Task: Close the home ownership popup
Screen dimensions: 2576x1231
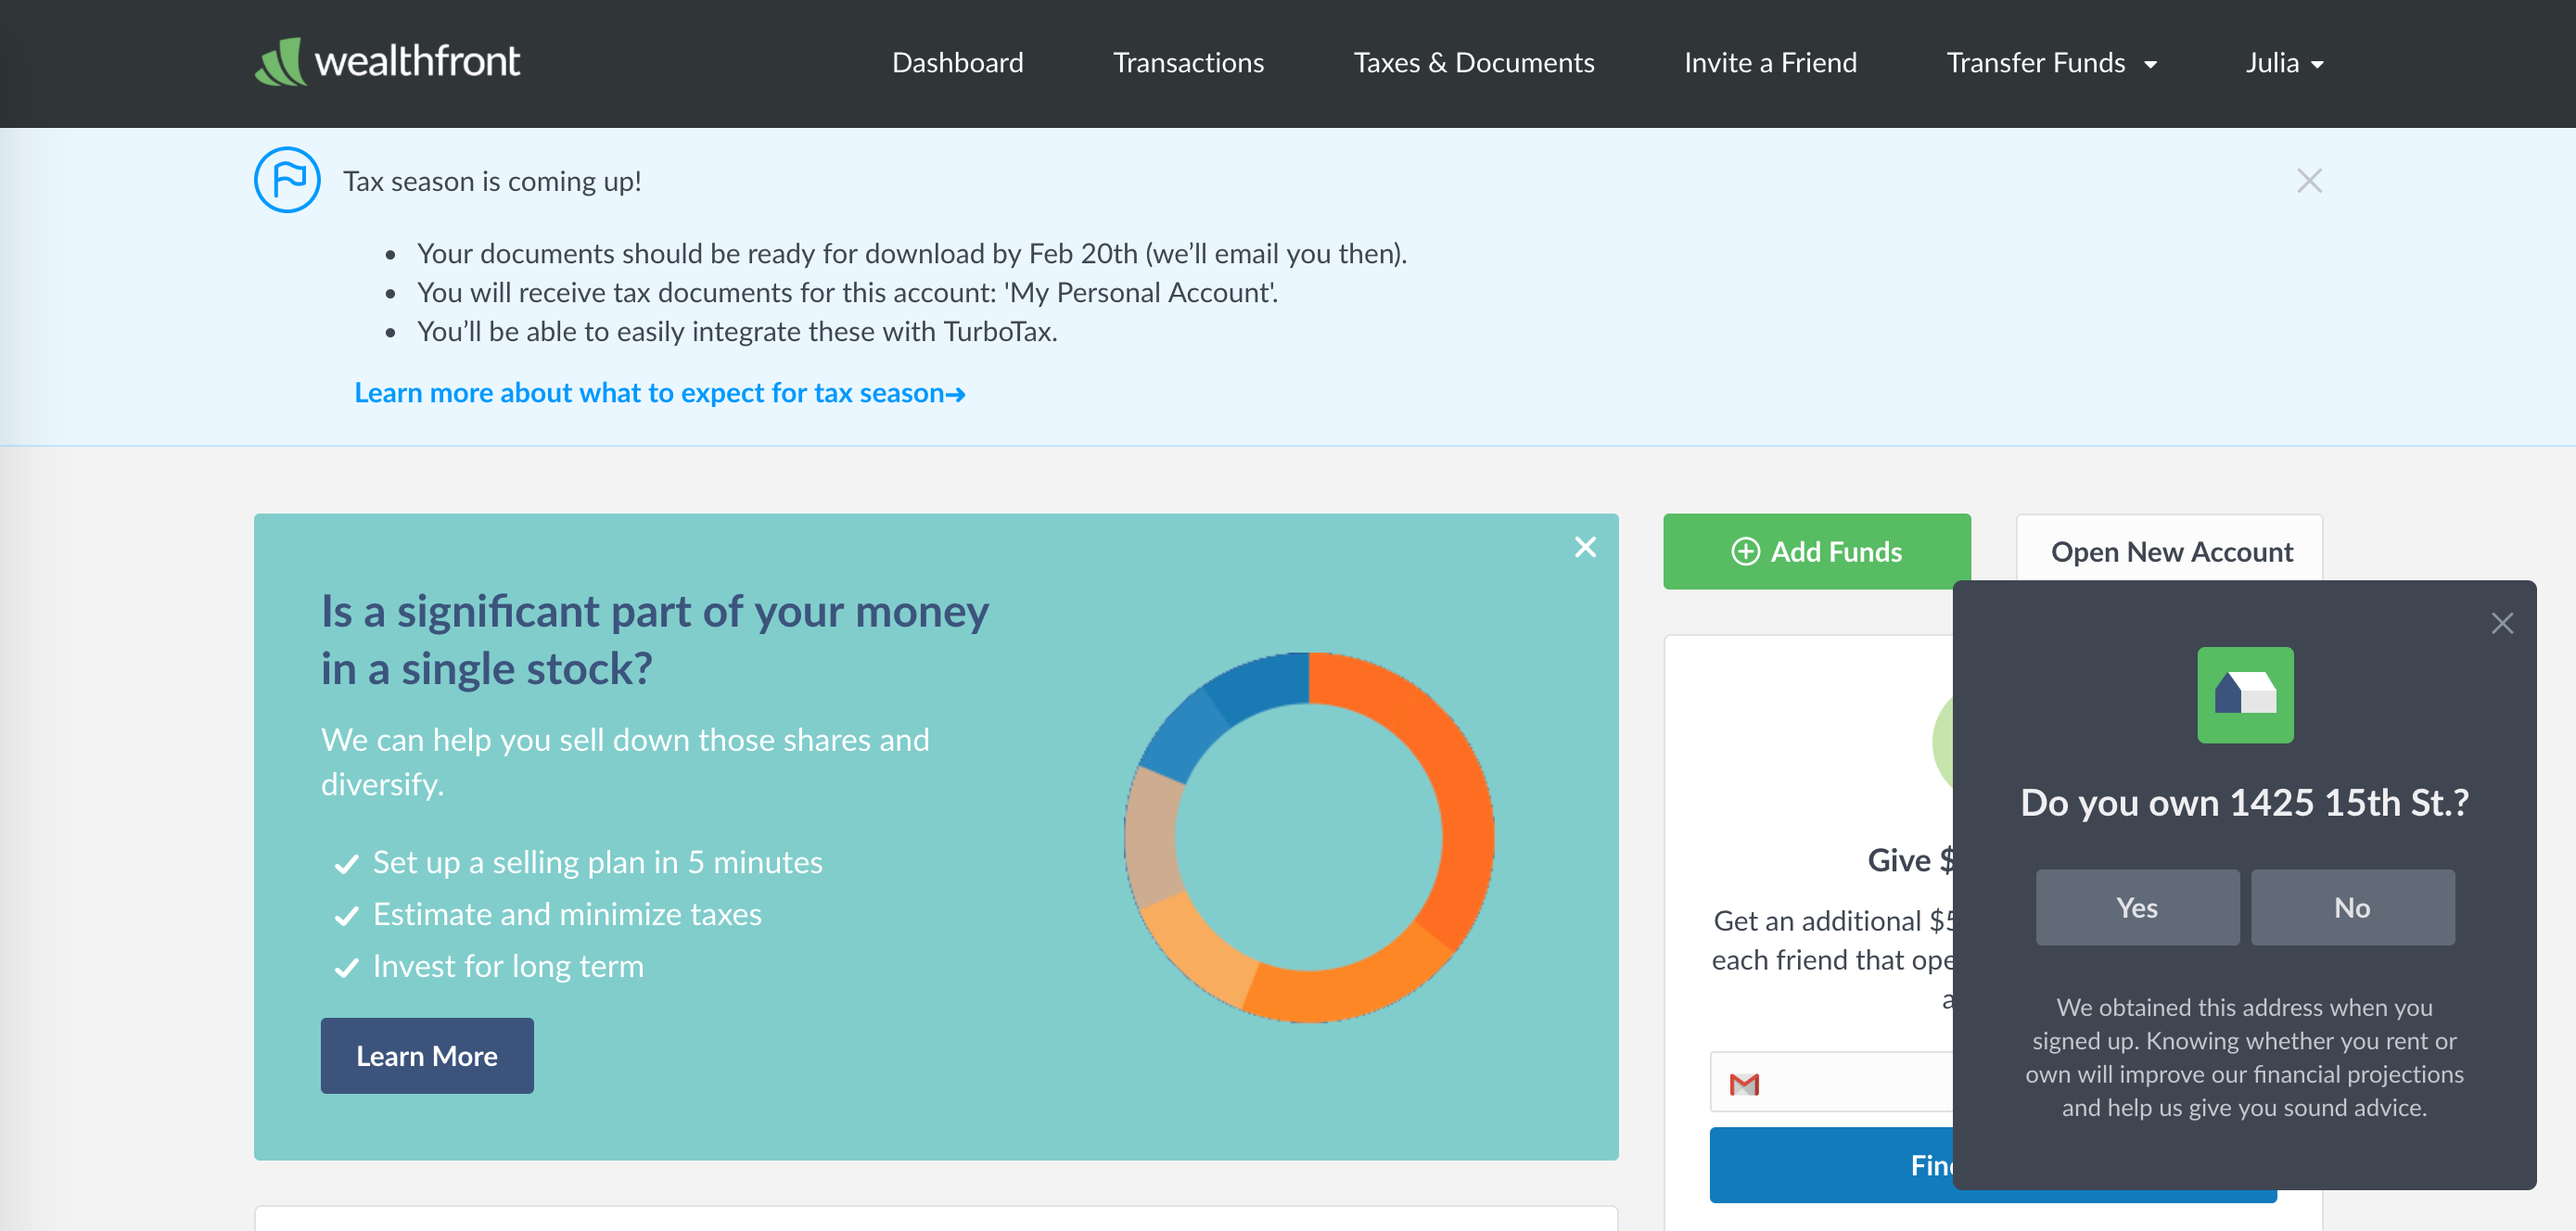Action: point(2502,624)
